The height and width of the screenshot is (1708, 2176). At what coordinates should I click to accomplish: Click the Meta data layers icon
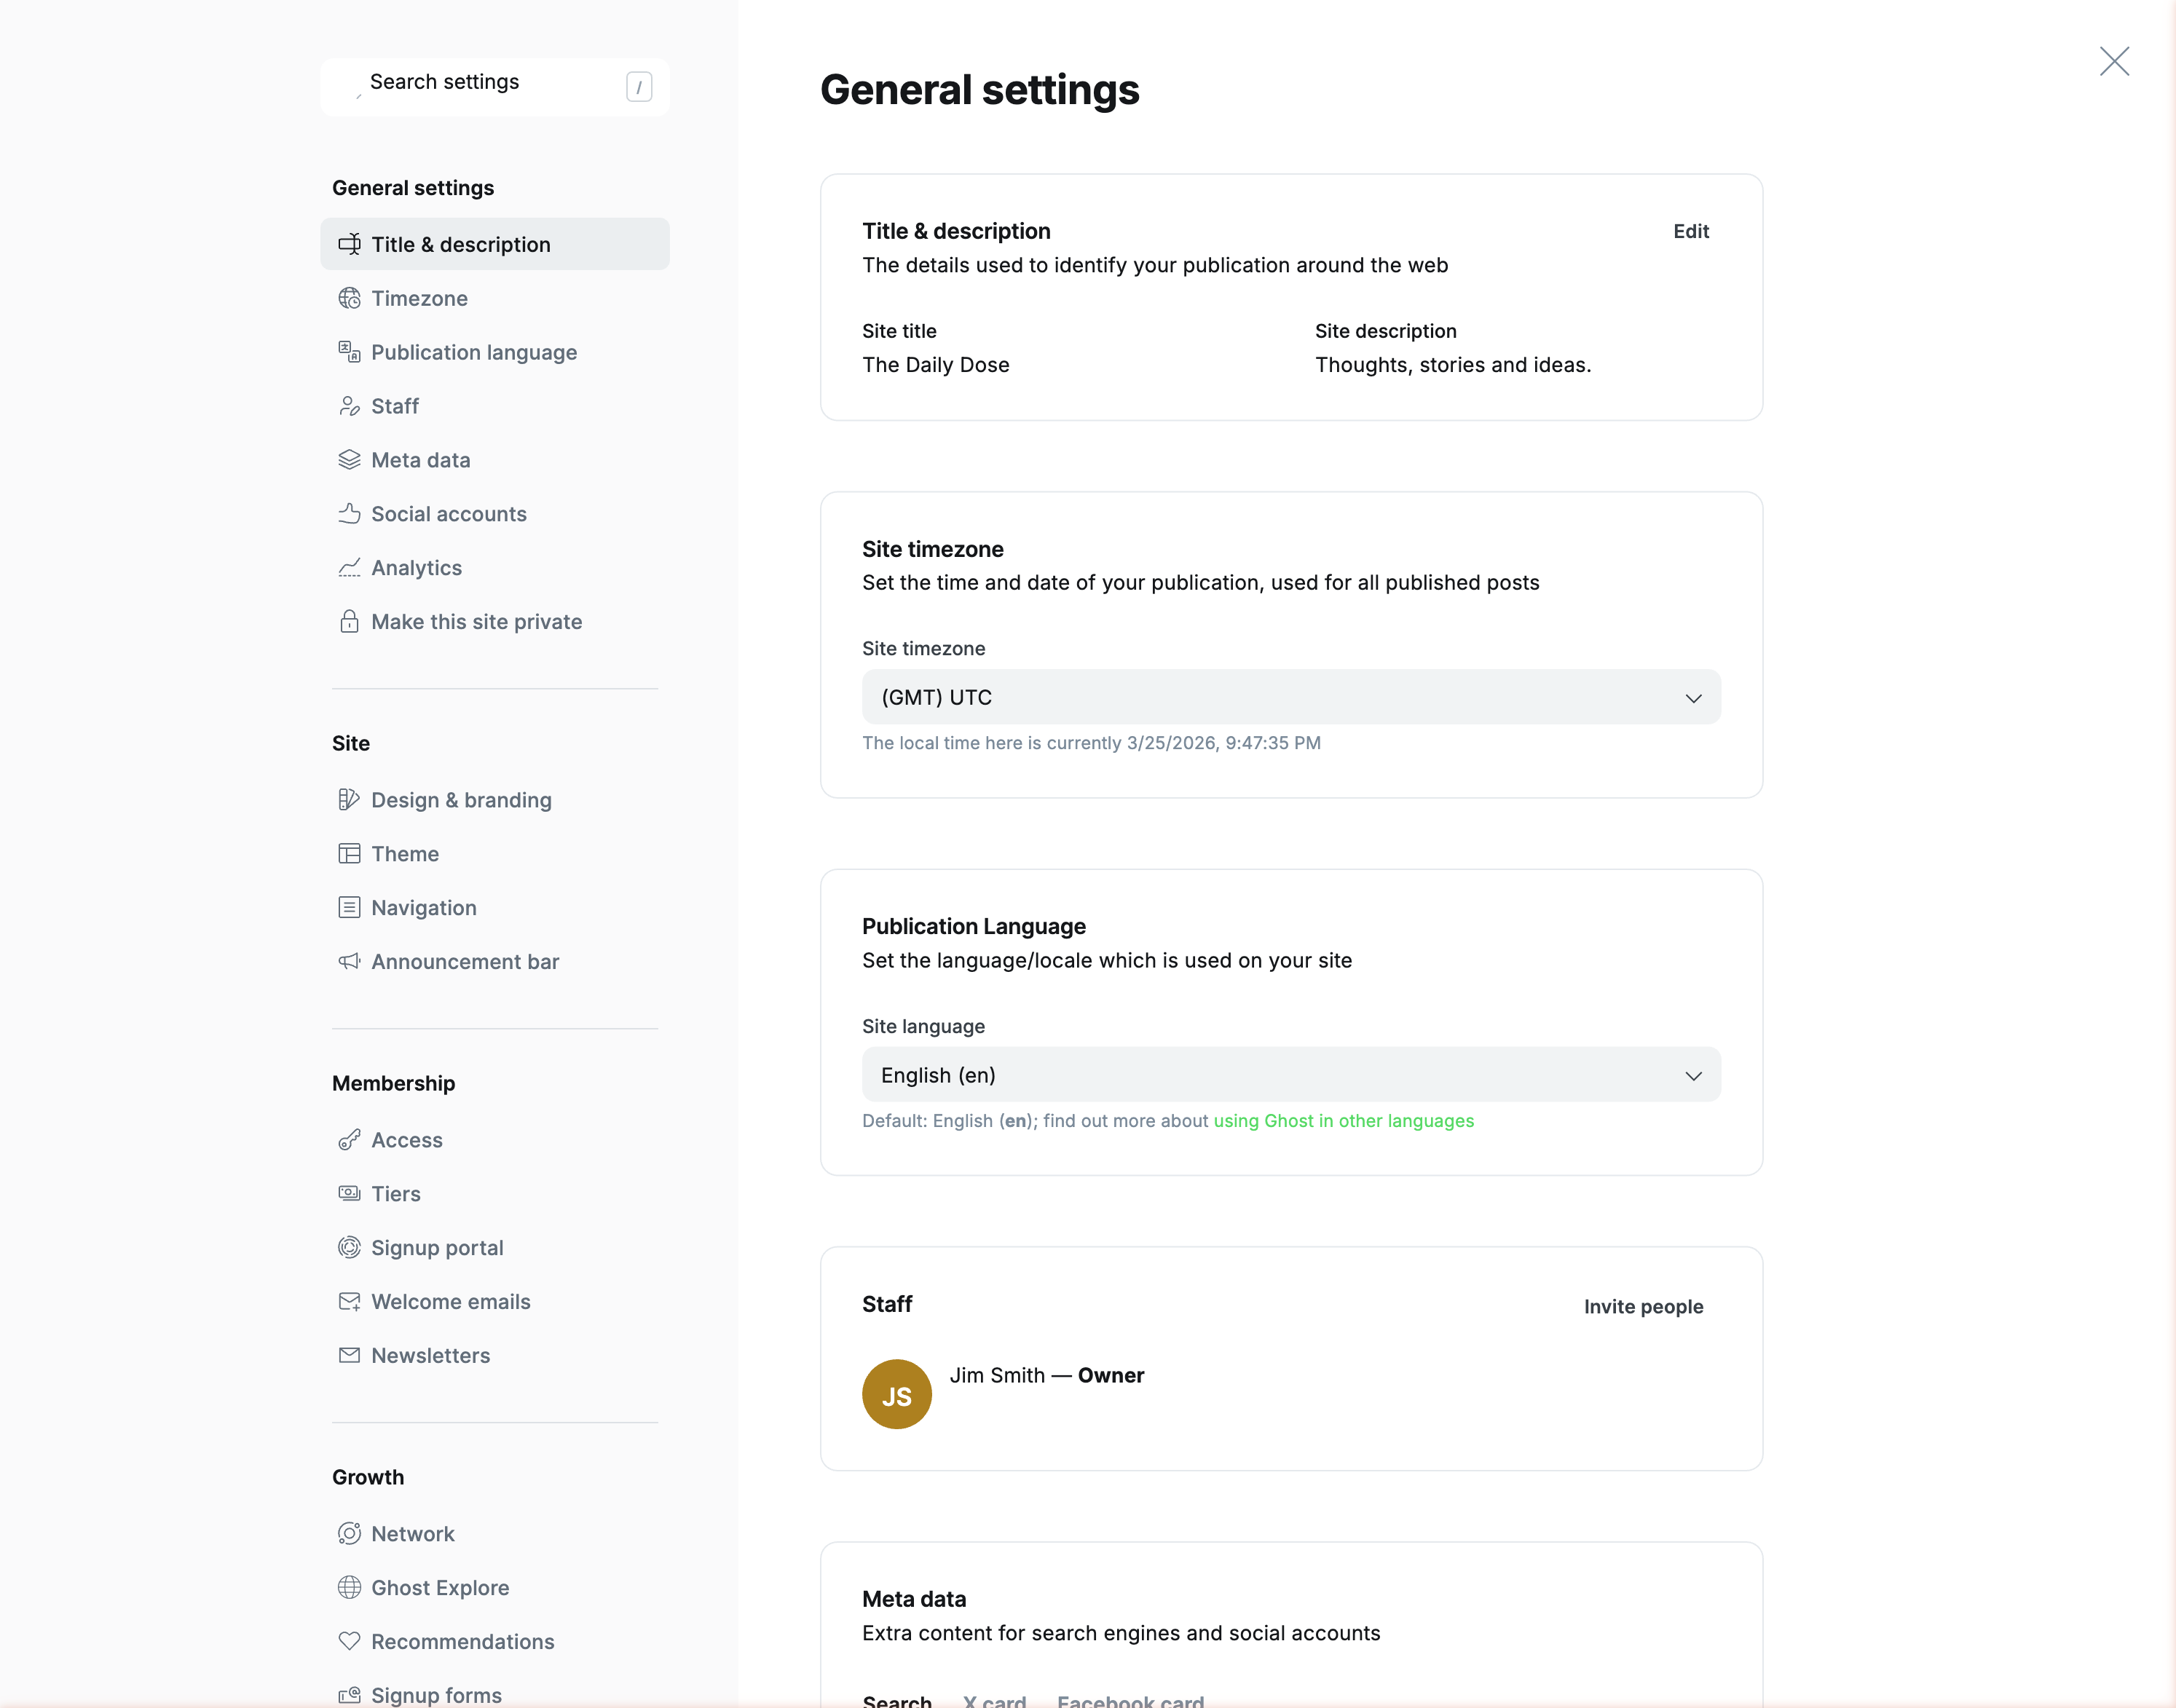pos(349,460)
